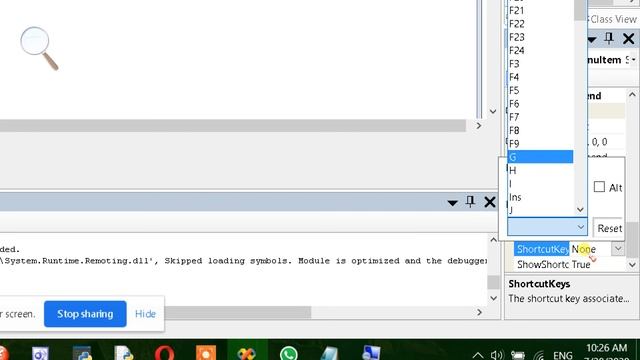Select the single letter I key entry
This screenshot has width=640, height=360.
pos(540,184)
